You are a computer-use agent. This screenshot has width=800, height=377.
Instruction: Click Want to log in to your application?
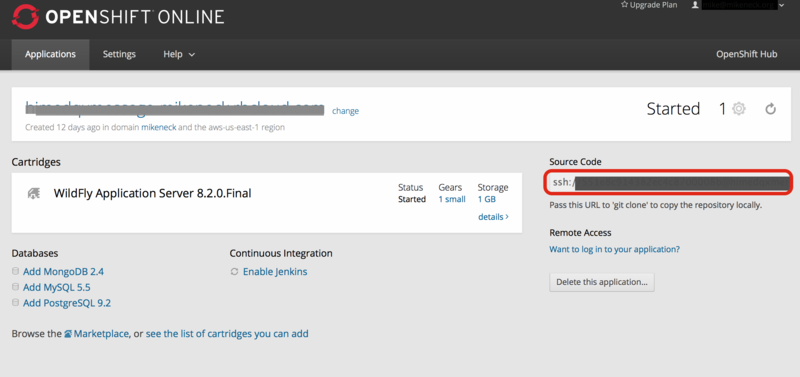614,249
